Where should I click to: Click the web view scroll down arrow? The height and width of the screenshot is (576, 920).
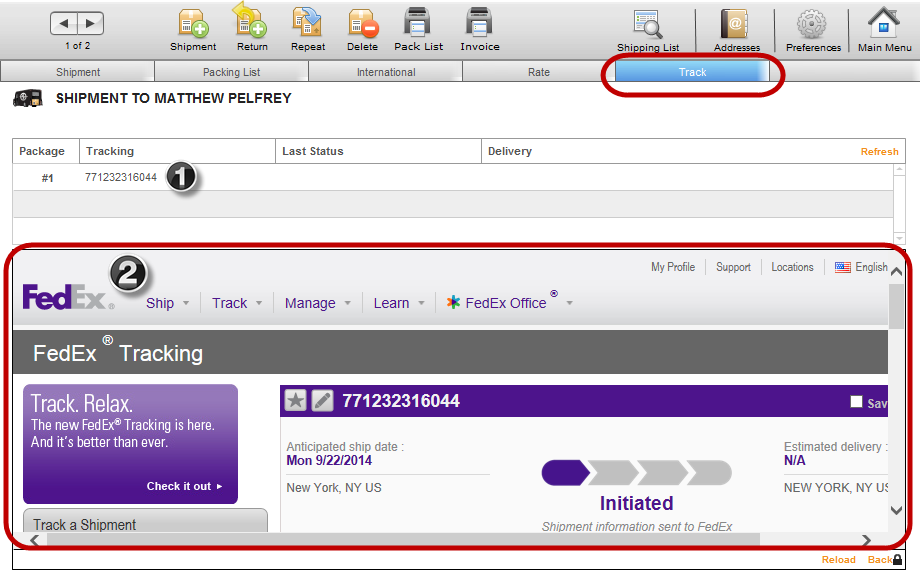pyautogui.click(x=896, y=510)
